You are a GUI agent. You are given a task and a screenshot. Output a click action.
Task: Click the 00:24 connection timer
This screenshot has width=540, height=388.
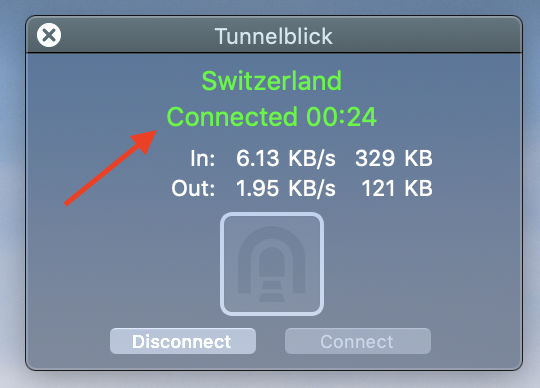pos(341,117)
